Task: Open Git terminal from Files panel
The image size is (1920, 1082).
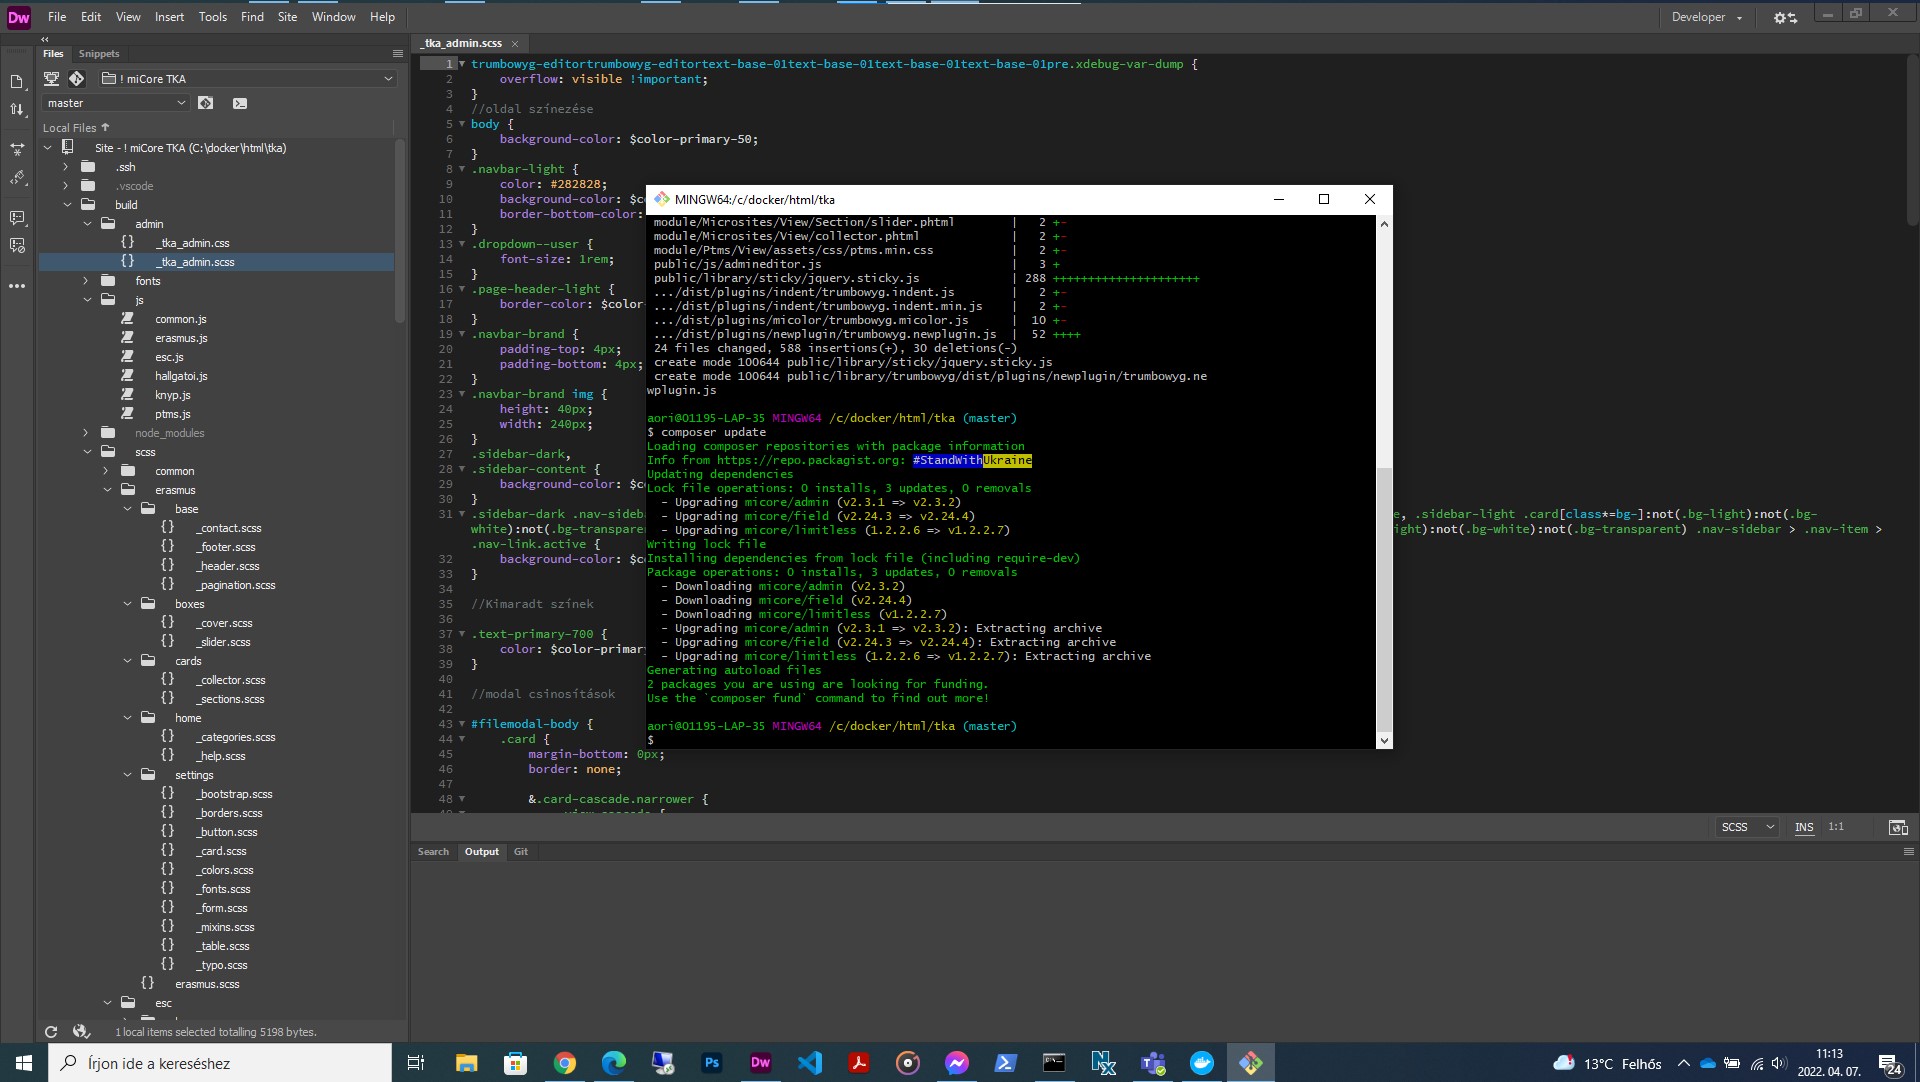Action: 240,103
